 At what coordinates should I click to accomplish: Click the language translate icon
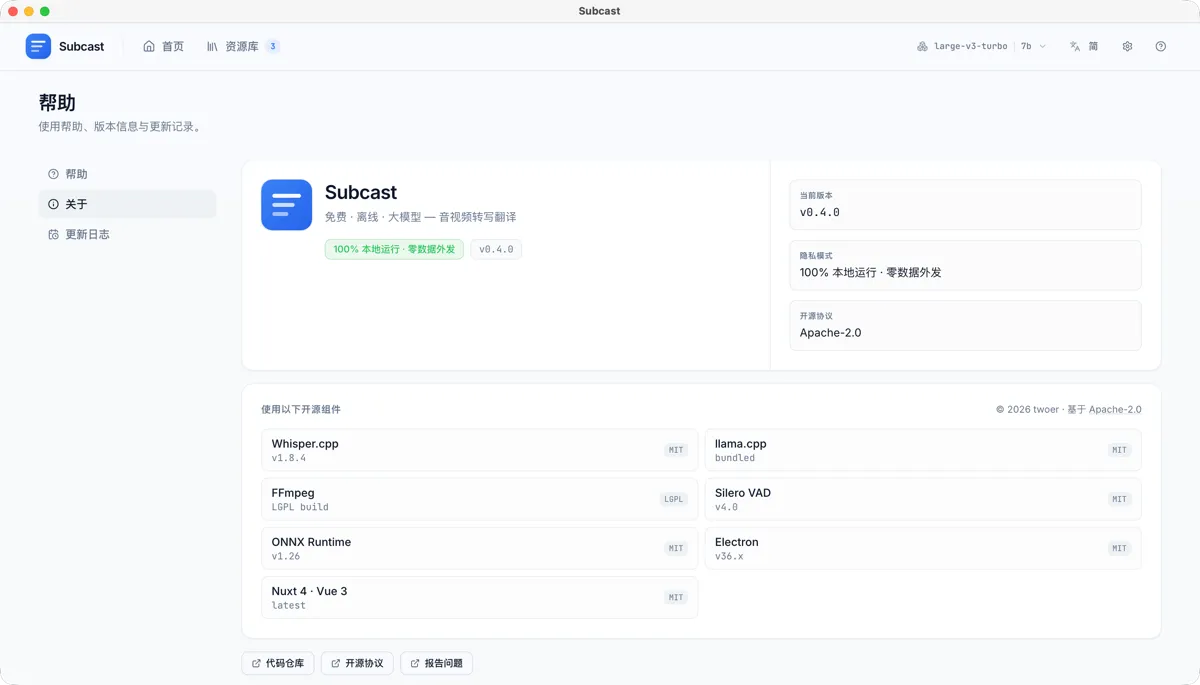coord(1075,46)
